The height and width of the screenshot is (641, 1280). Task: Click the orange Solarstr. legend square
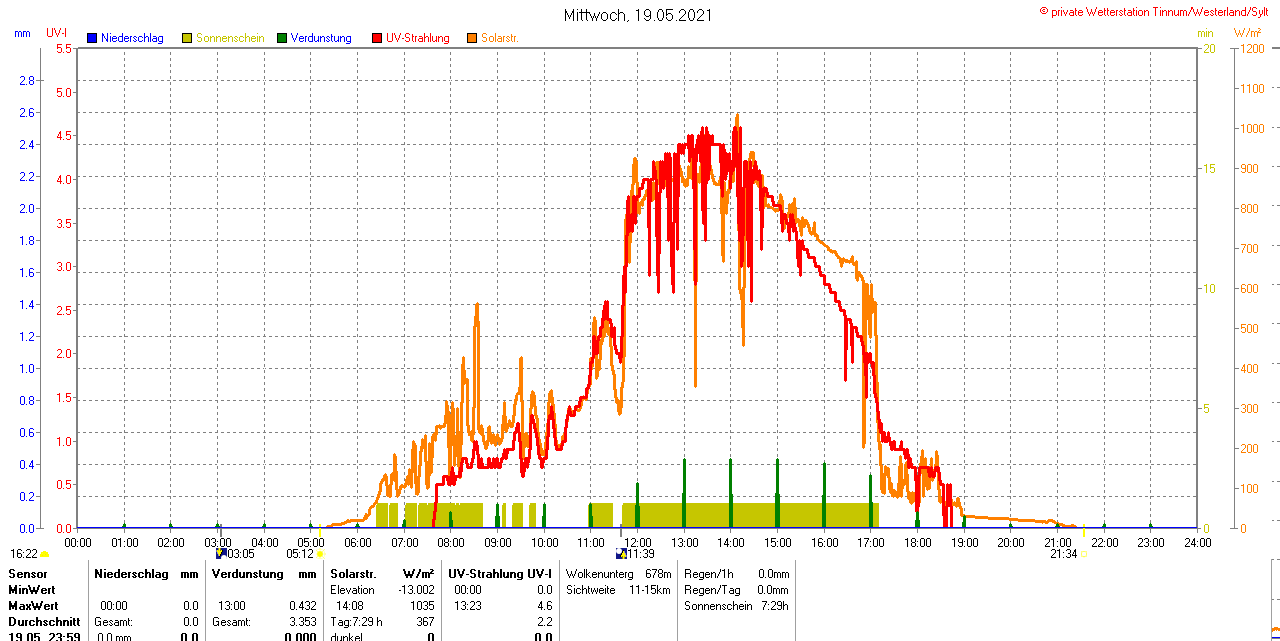(472, 38)
